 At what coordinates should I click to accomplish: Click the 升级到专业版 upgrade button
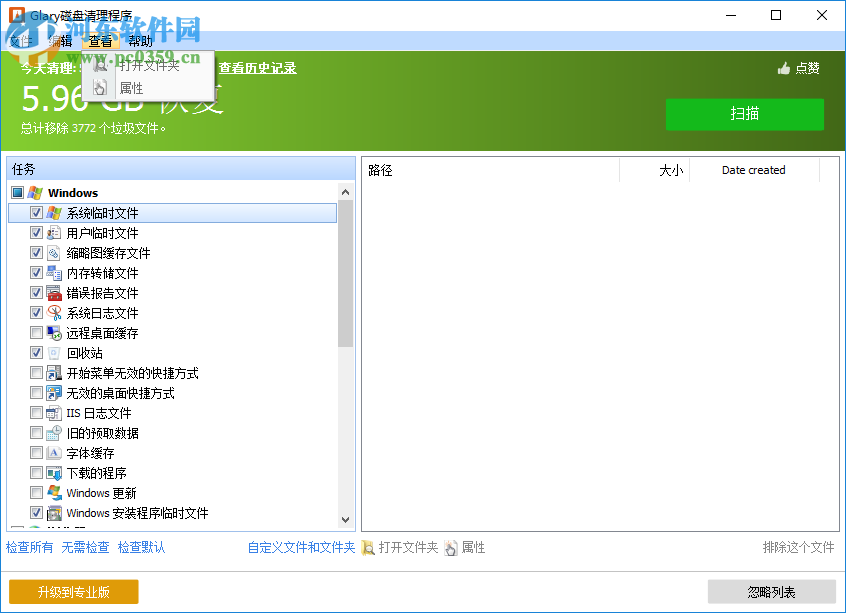coord(72,591)
